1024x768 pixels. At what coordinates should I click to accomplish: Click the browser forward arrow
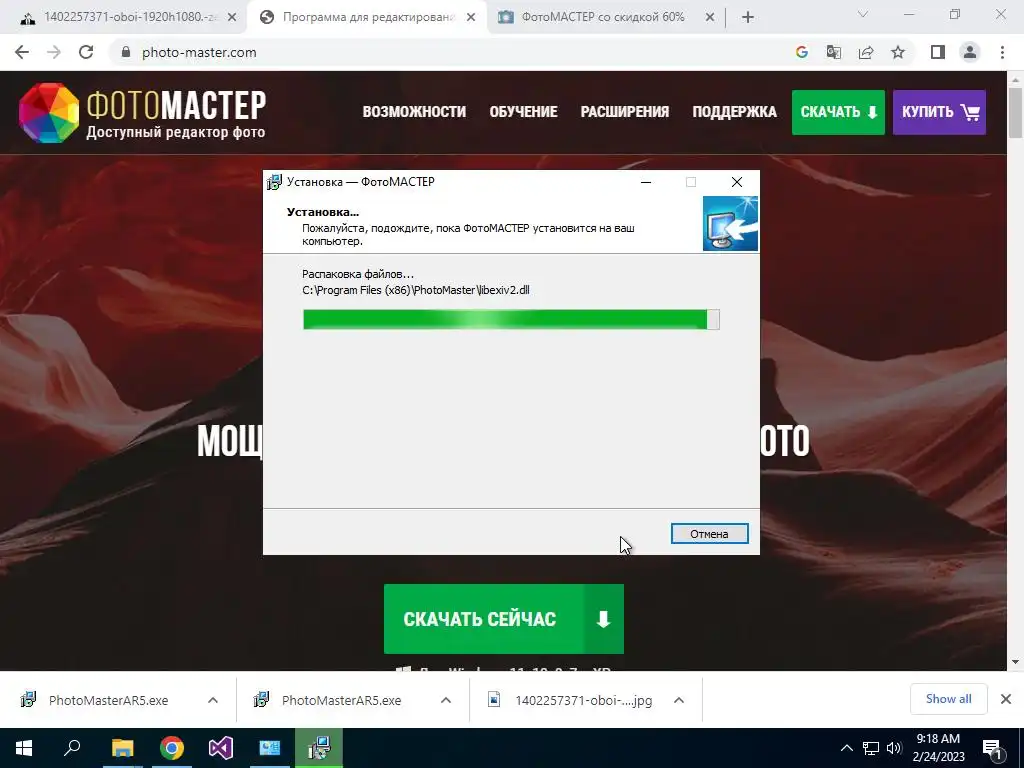(x=54, y=52)
